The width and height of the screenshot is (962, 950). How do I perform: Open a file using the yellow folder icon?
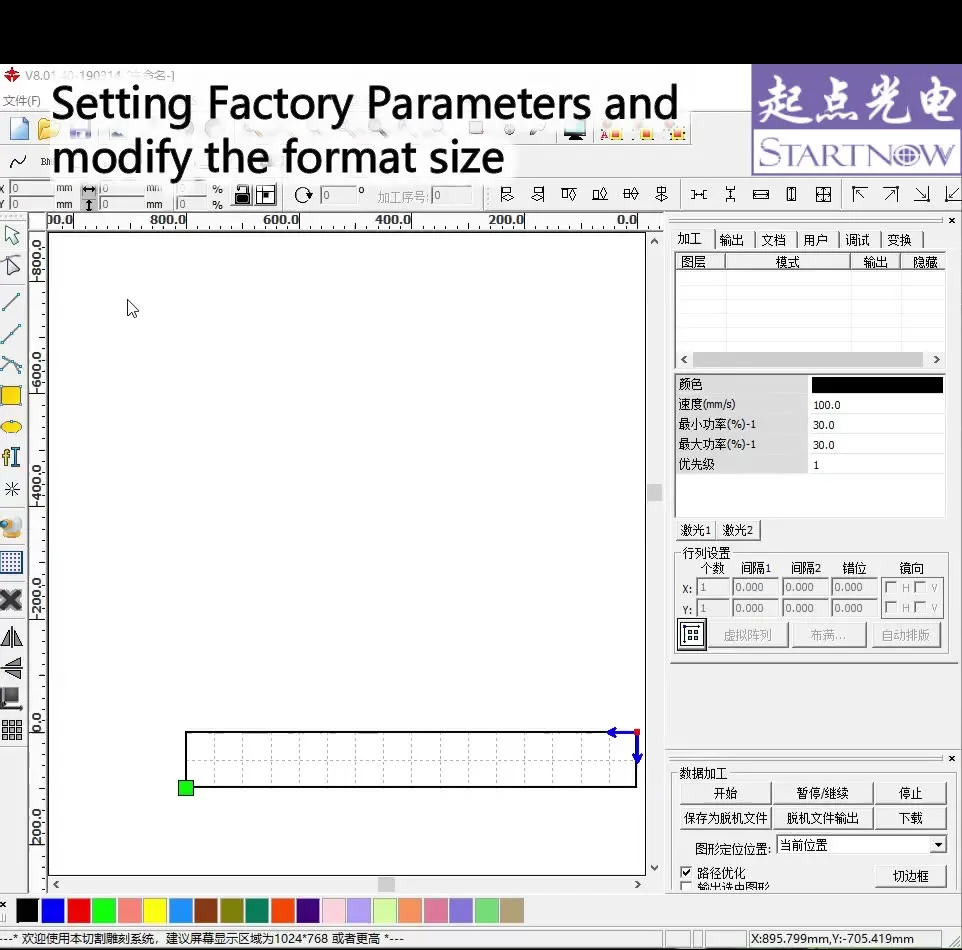click(47, 129)
